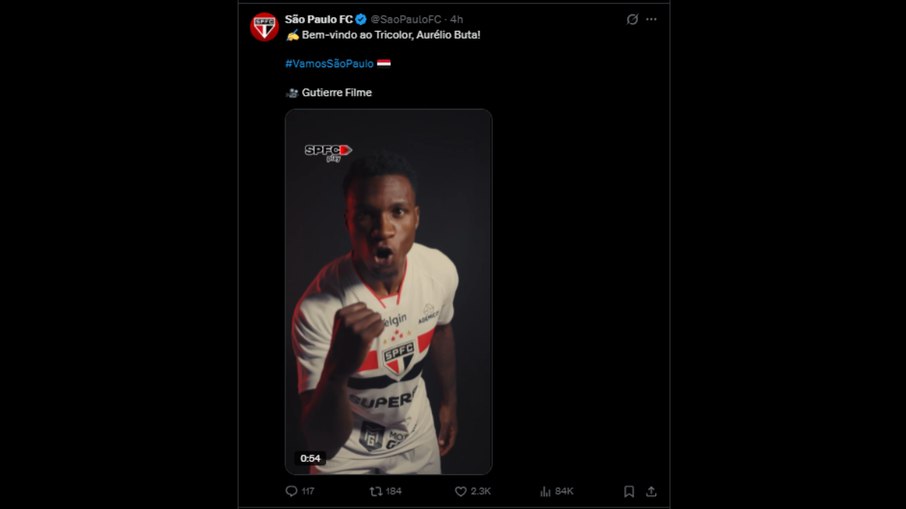The width and height of the screenshot is (906, 509).
Task: Play the Aurélio Buta welcome video
Action: (x=388, y=291)
